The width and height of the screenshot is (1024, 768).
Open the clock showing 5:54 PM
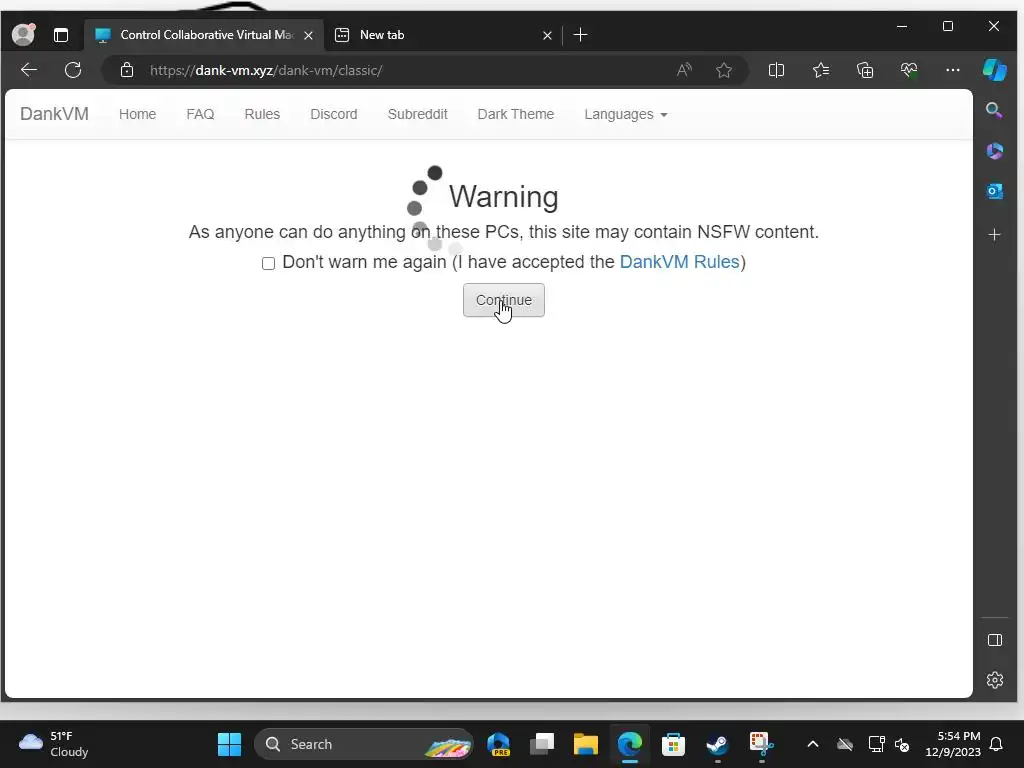[x=953, y=744]
